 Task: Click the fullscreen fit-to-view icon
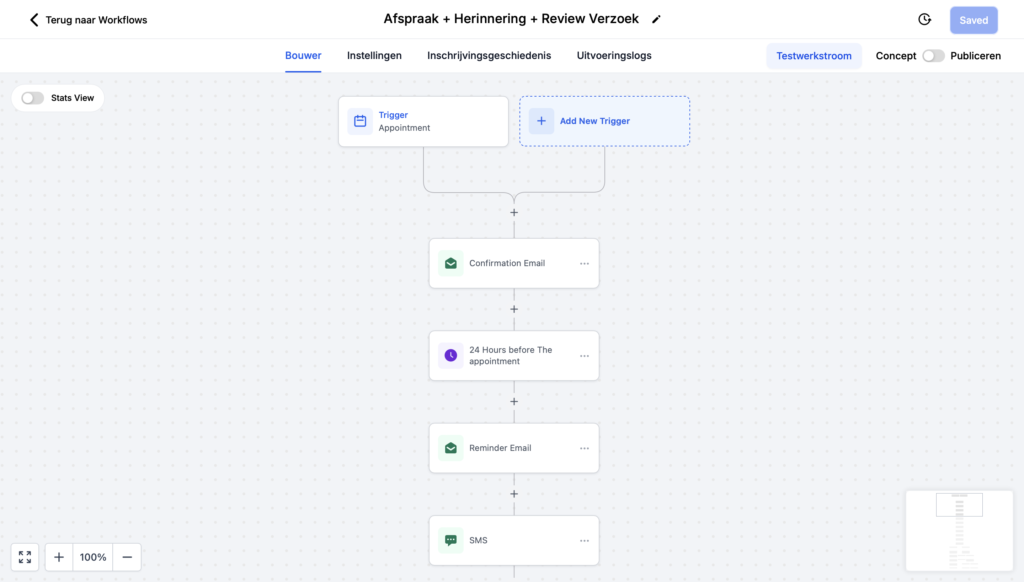pyautogui.click(x=25, y=557)
